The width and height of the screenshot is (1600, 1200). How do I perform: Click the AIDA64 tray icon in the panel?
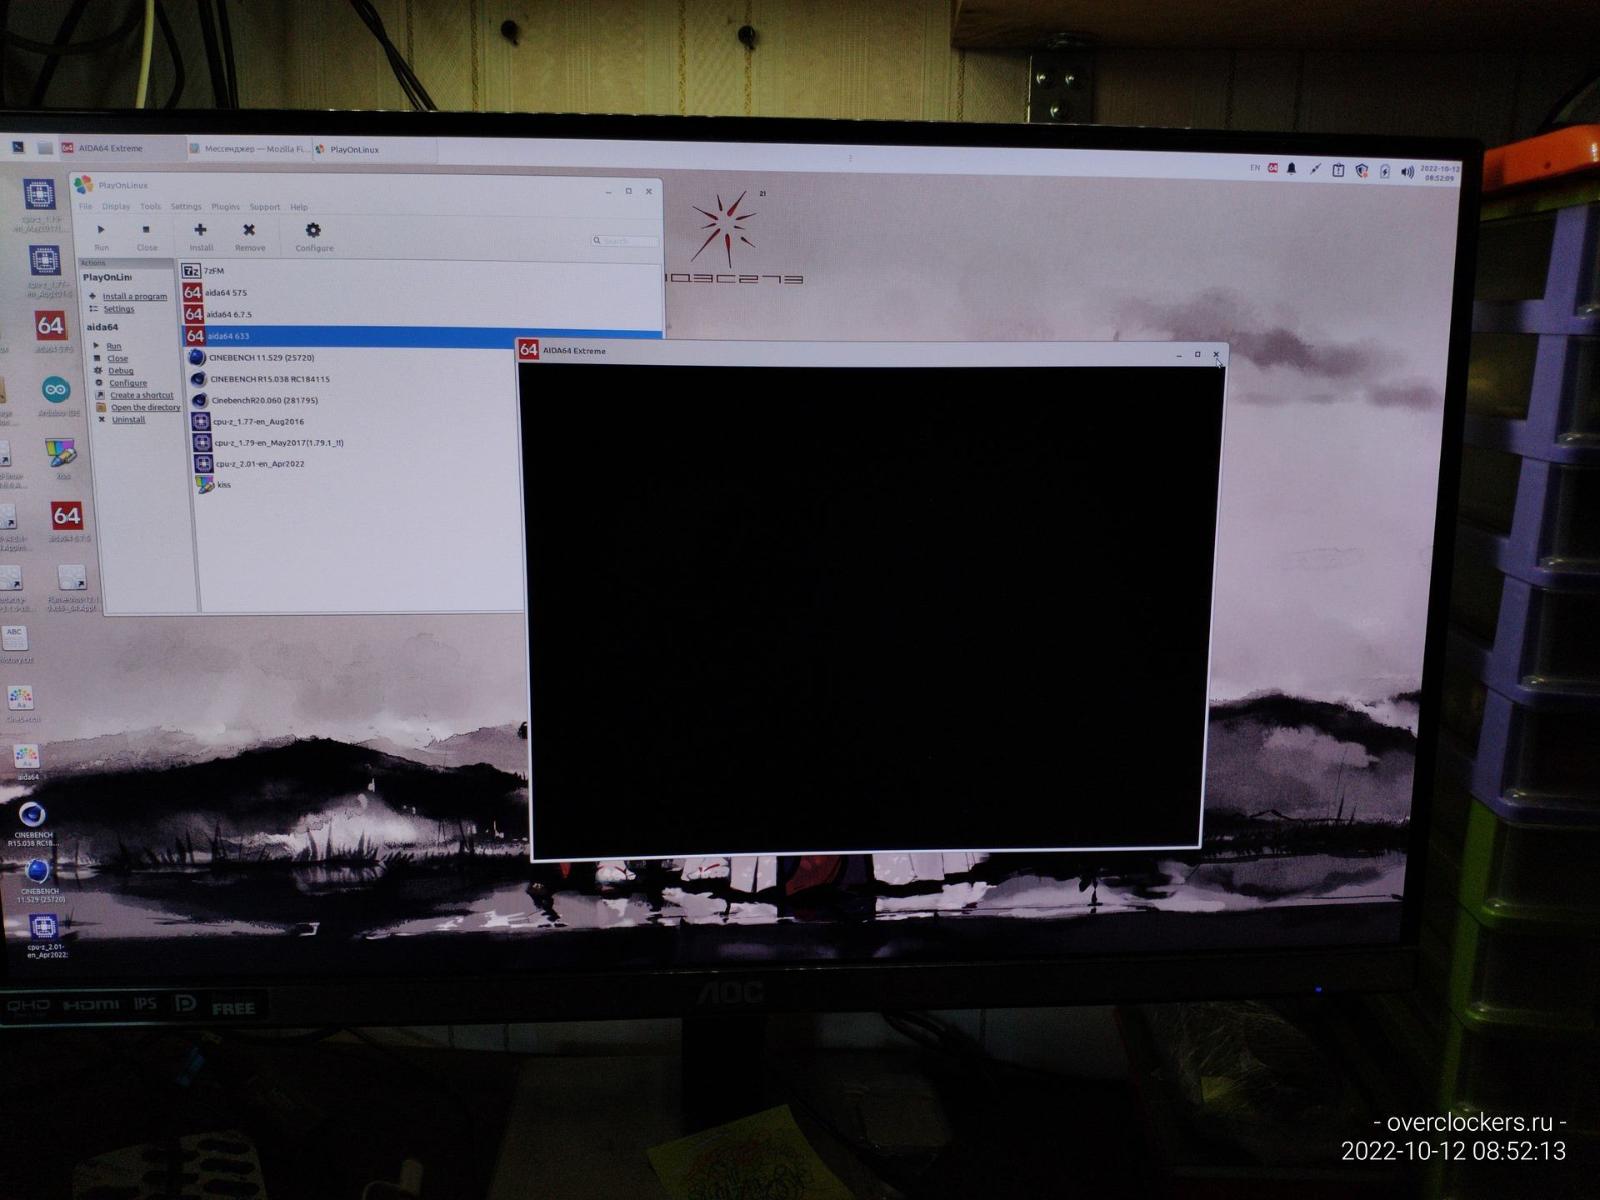point(1273,168)
